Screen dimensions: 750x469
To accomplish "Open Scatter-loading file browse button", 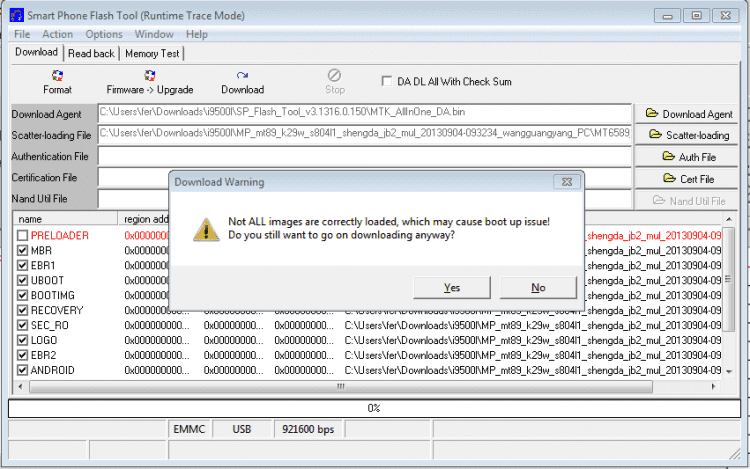I will pyautogui.click(x=686, y=135).
